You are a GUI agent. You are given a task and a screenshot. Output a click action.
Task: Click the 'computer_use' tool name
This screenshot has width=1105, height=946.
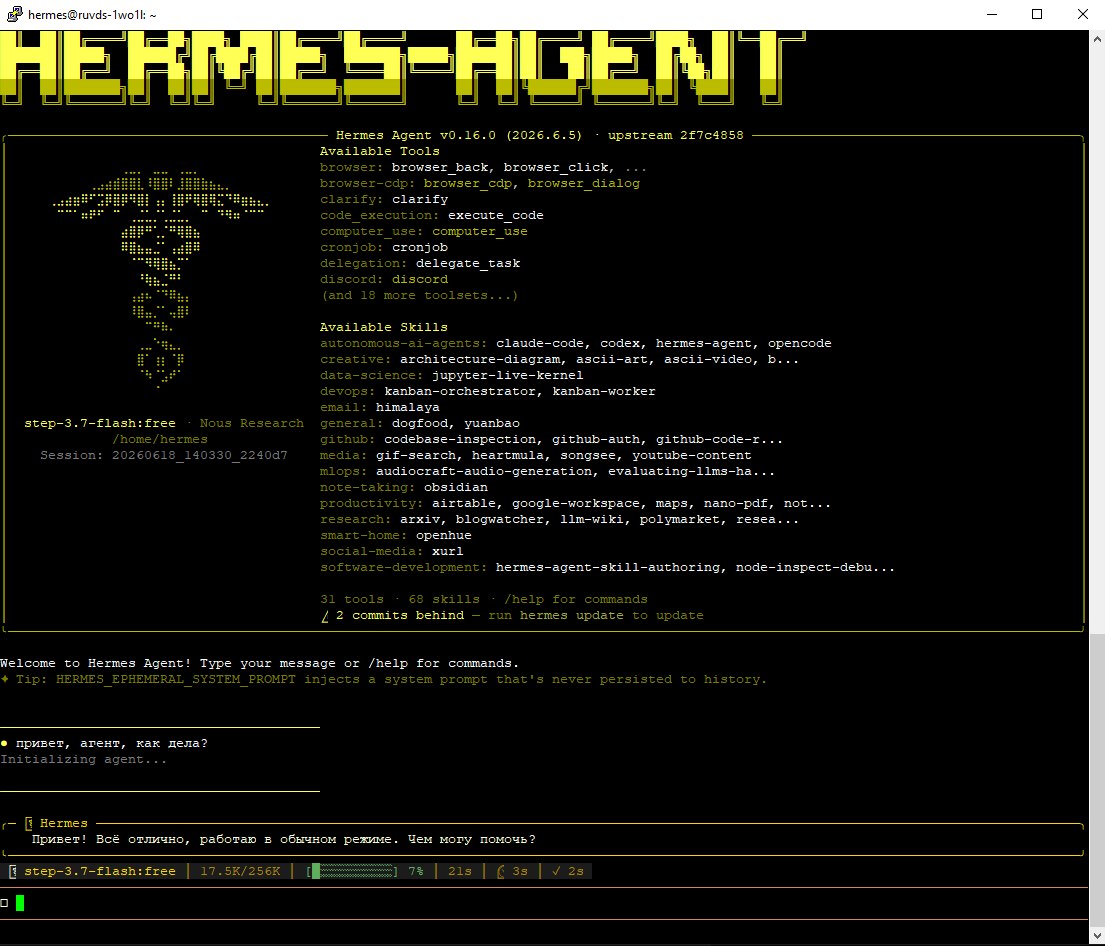479,231
